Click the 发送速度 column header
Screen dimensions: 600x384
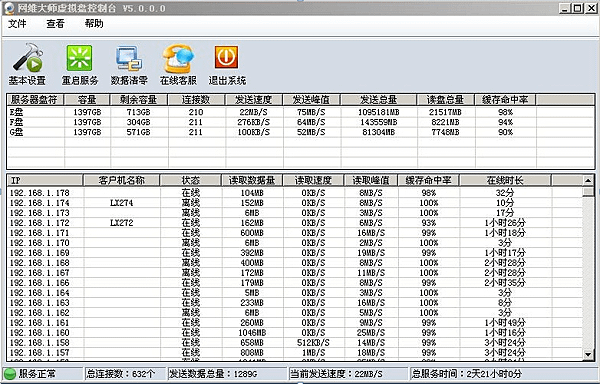tap(254, 100)
